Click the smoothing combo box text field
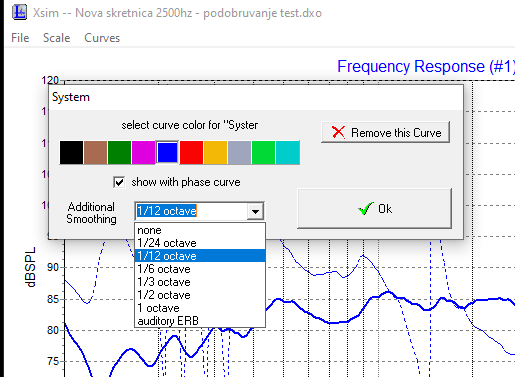The image size is (515, 377). (x=191, y=211)
